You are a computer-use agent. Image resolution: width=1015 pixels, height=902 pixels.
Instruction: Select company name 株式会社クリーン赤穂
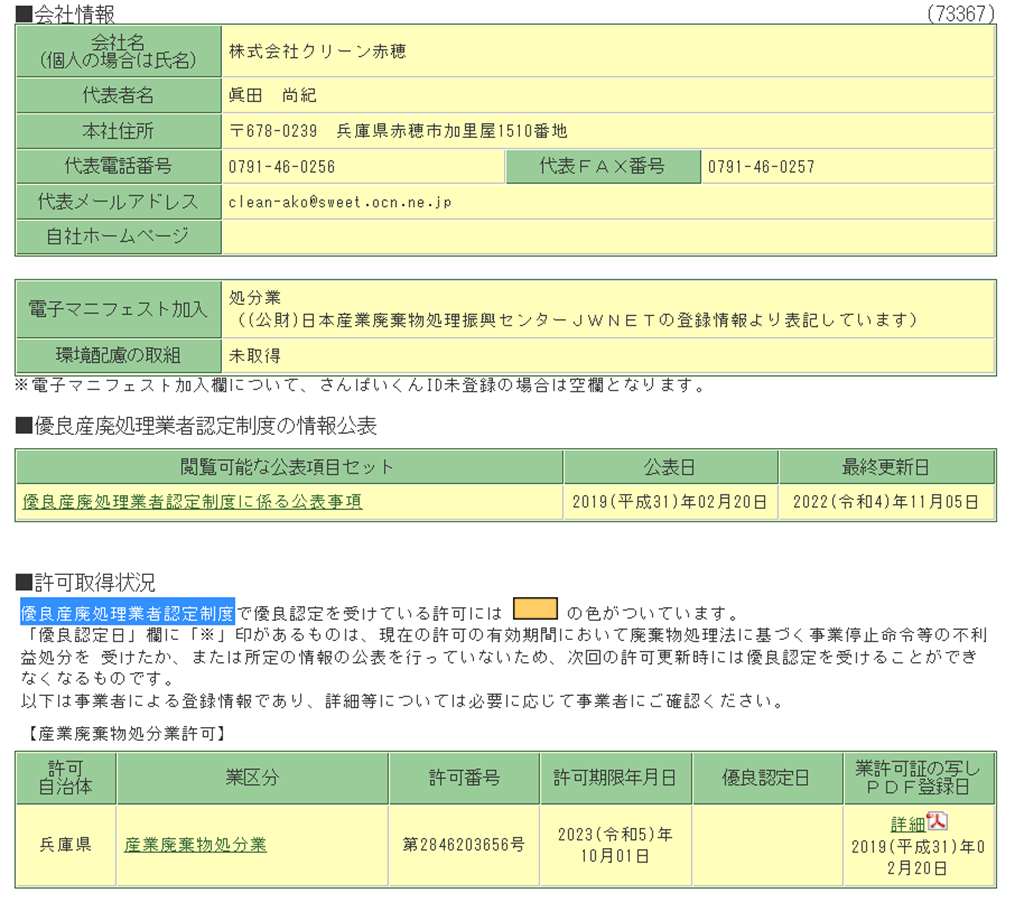tap(317, 52)
